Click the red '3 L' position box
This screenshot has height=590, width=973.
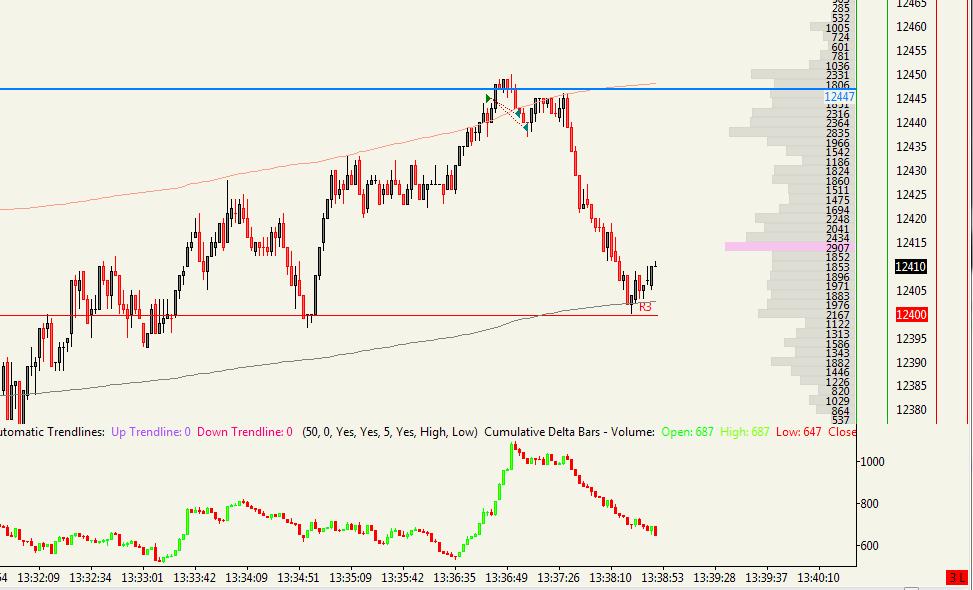coord(959,578)
